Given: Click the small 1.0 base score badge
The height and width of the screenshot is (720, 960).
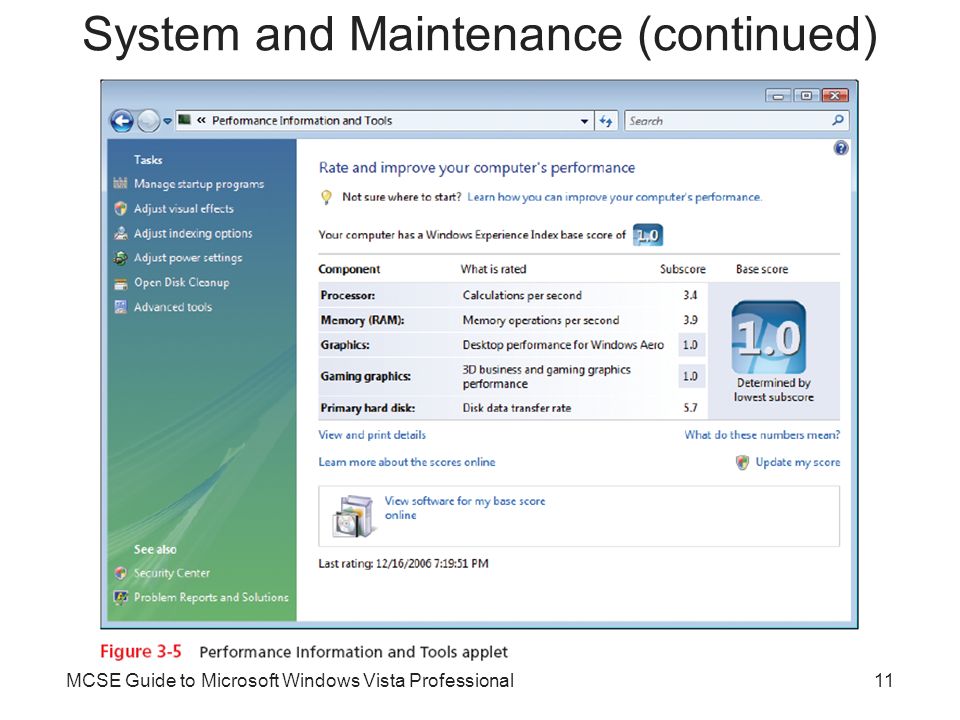Looking at the screenshot, I should (648, 235).
